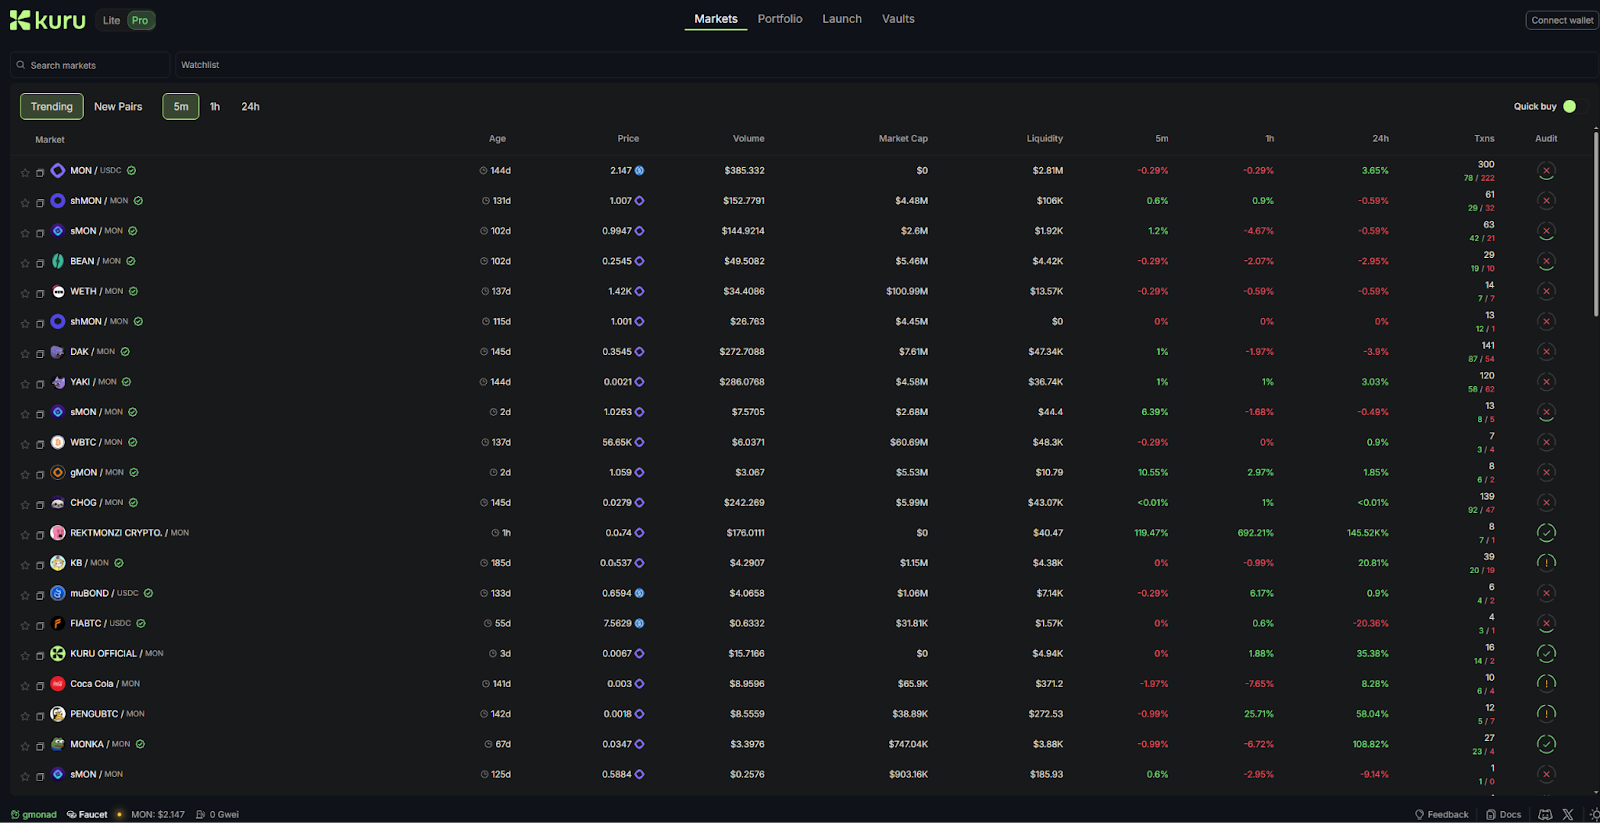The height and width of the screenshot is (823, 1600).
Task: Sort by the Volume column header
Action: [x=748, y=139]
